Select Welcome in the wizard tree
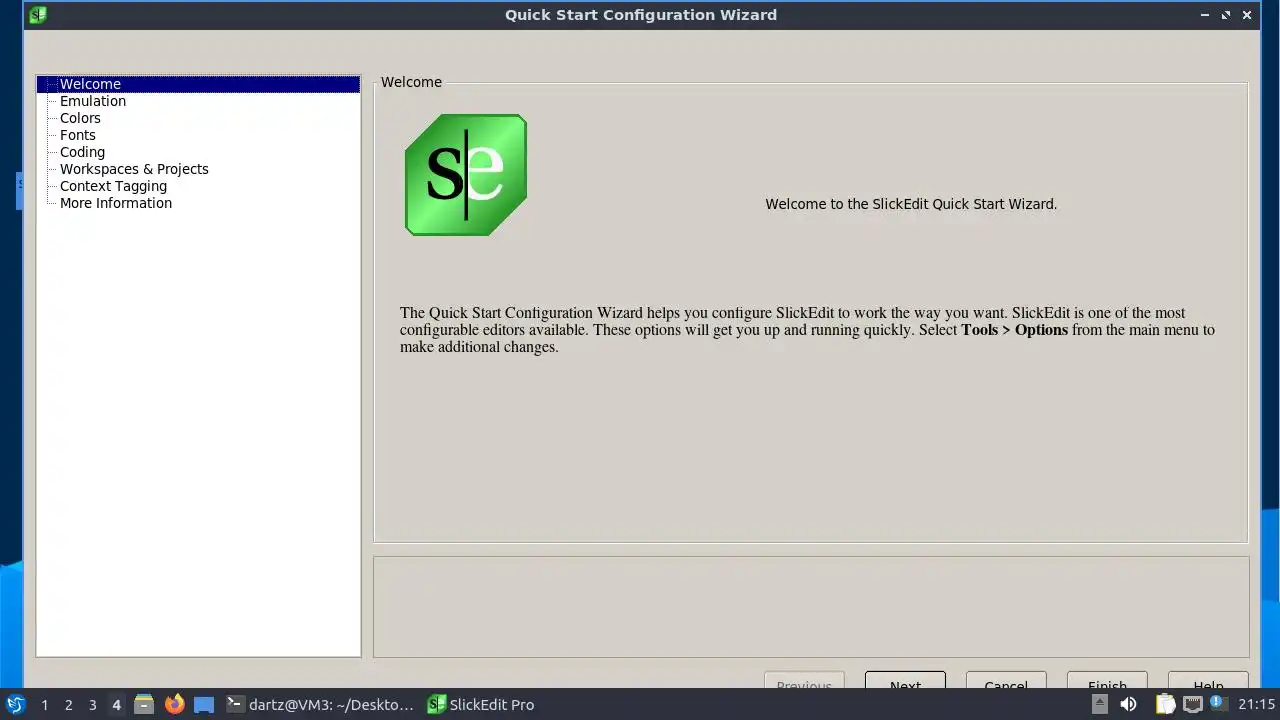 pos(198,84)
